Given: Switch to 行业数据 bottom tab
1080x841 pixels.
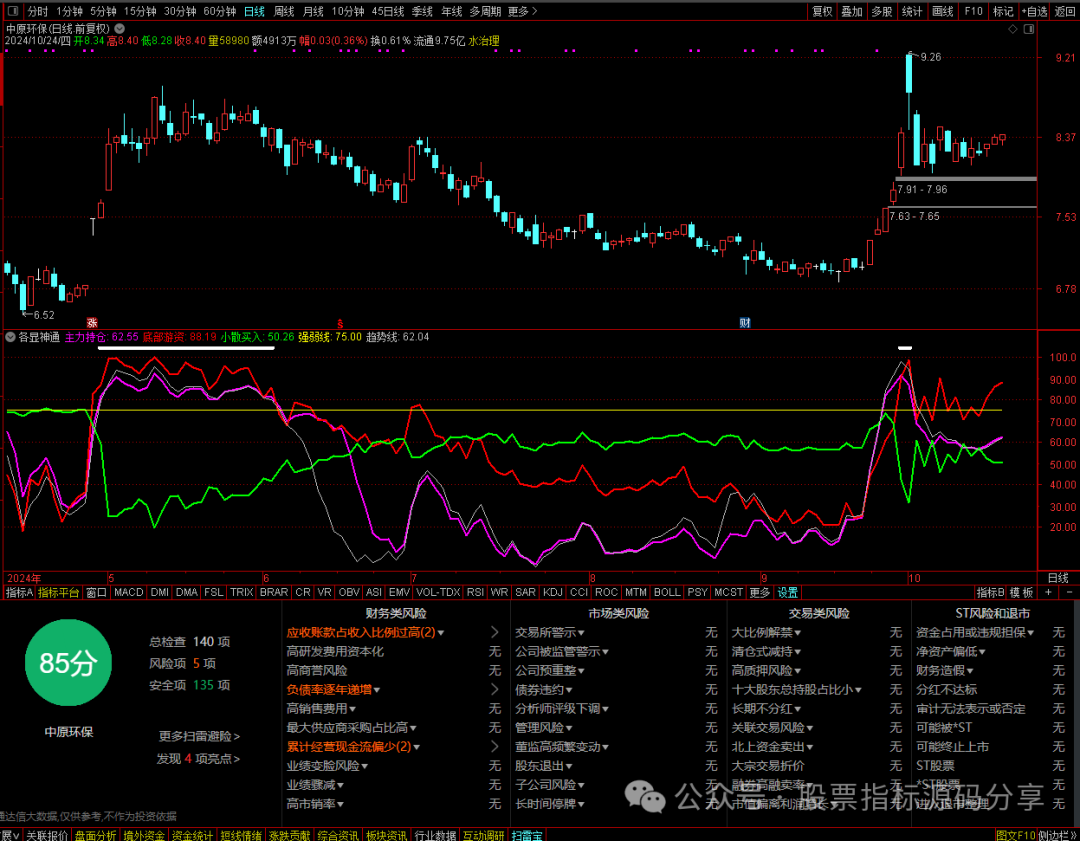Looking at the screenshot, I should 435,835.
